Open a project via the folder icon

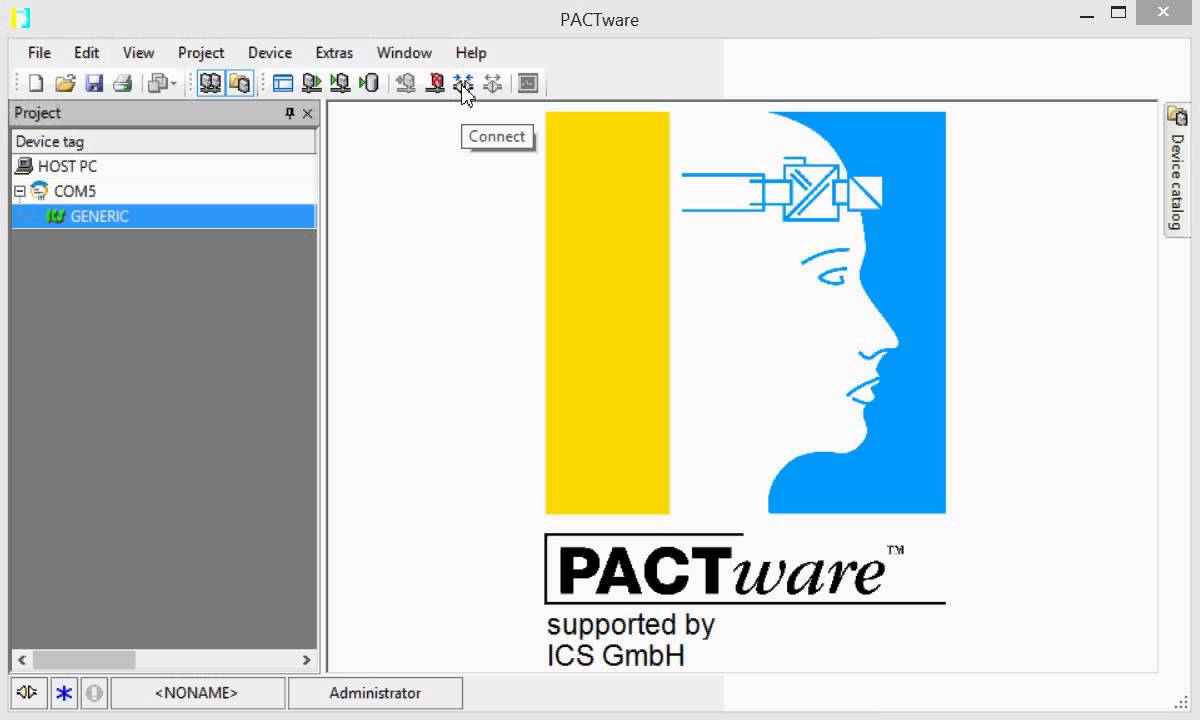tap(65, 84)
